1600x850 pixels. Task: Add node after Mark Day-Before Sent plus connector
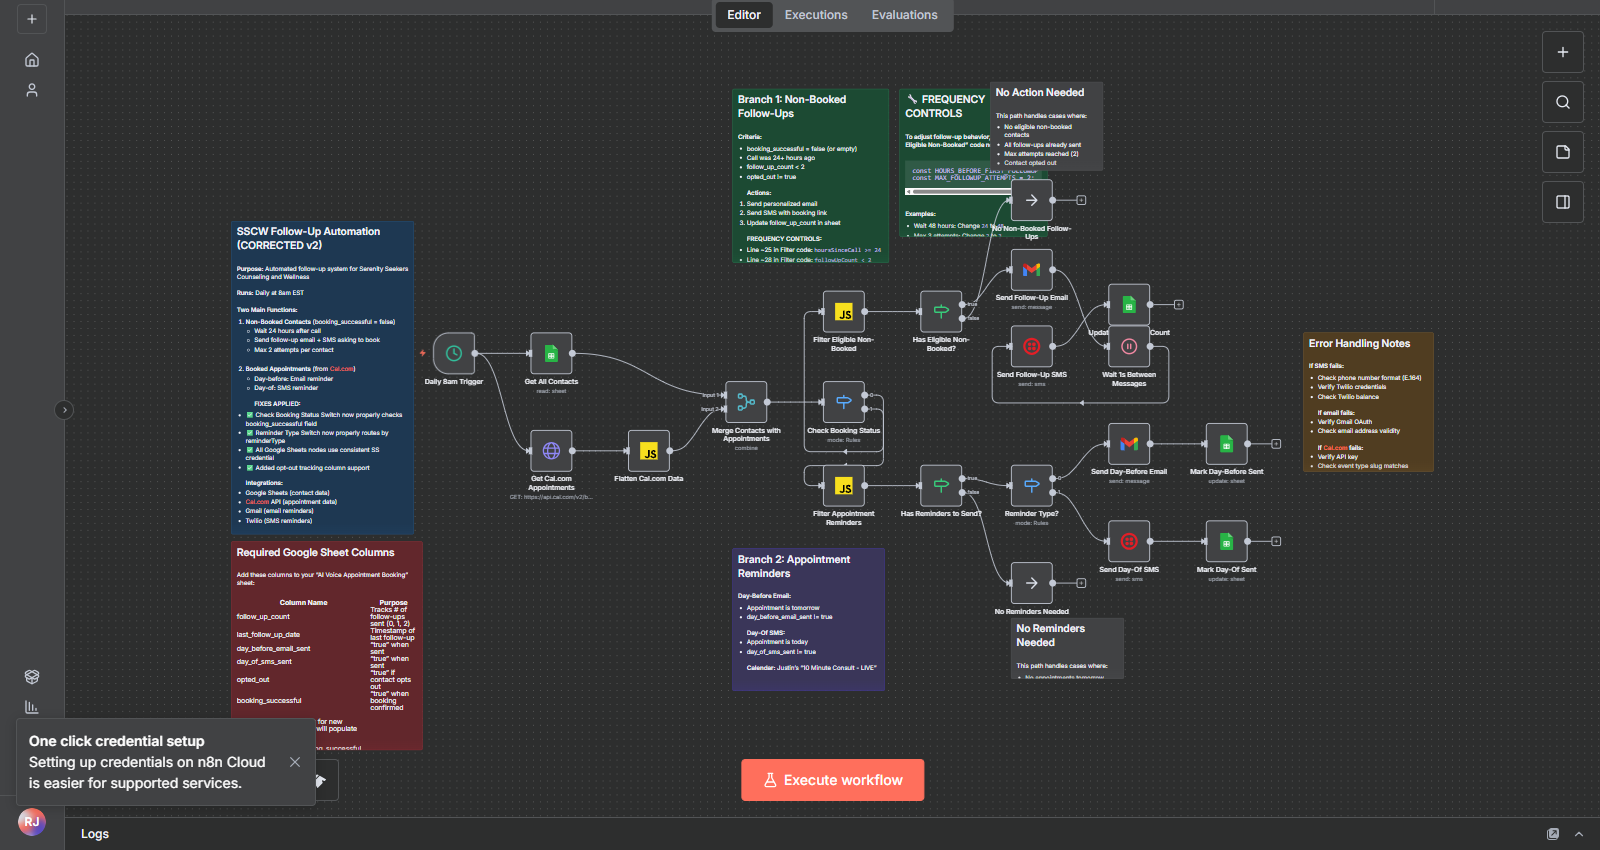1276,443
